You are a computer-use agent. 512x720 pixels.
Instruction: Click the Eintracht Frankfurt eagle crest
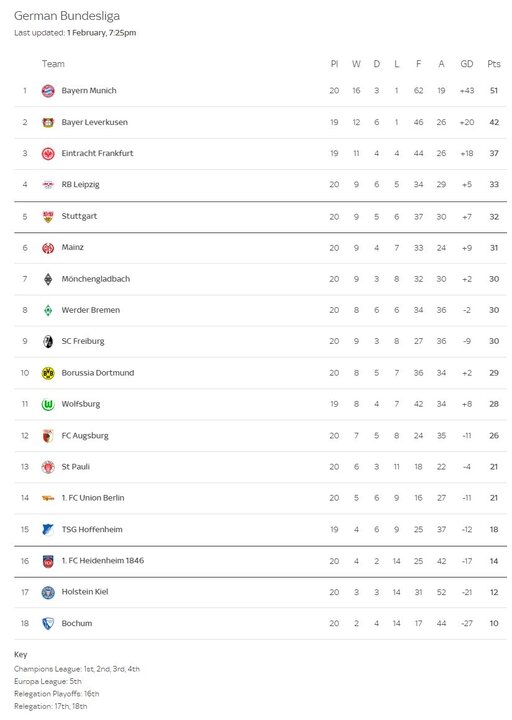point(48,153)
